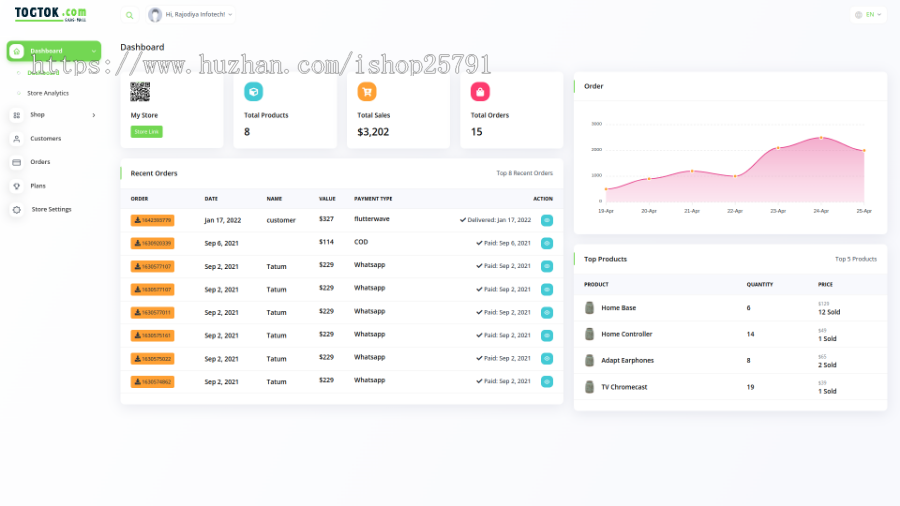Click the Top 5 Products label
900x506 pixels.
(x=856, y=259)
